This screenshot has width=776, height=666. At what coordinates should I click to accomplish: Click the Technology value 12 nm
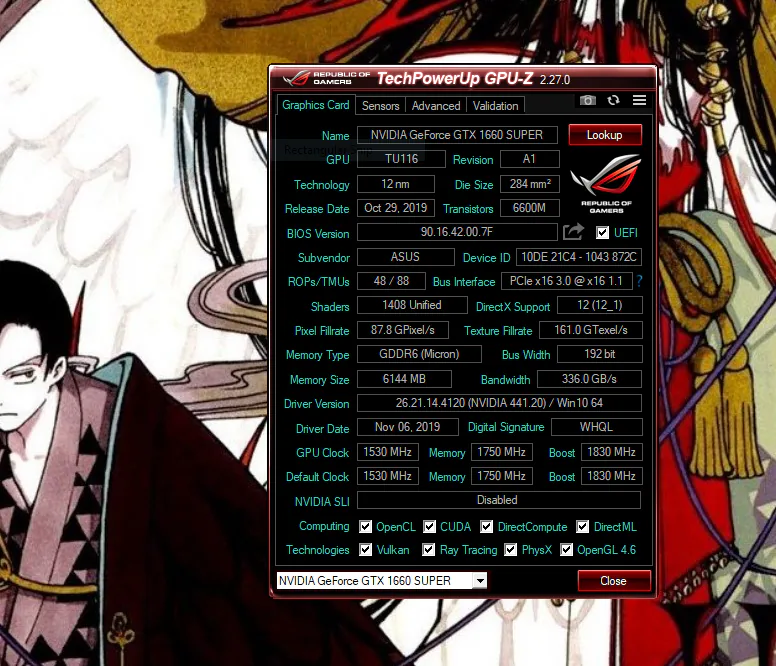point(395,184)
